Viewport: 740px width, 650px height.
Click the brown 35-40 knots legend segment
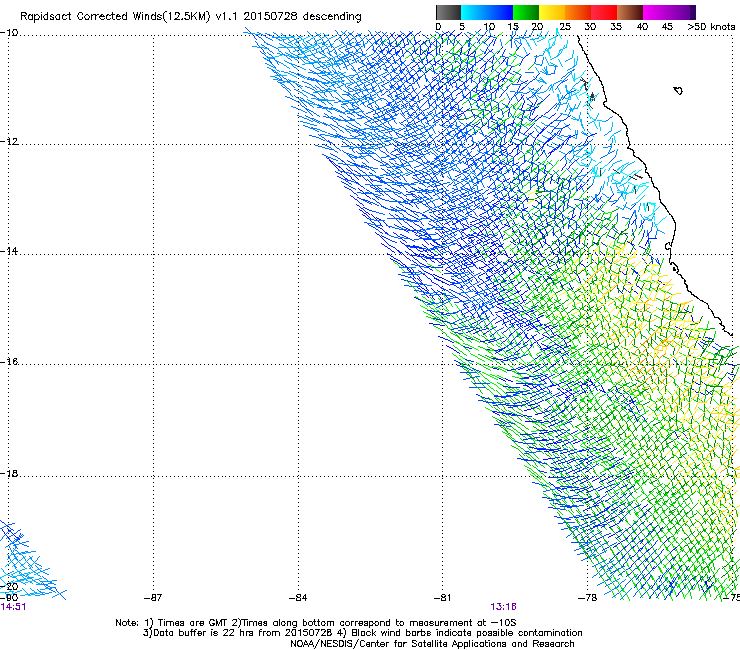630,12
